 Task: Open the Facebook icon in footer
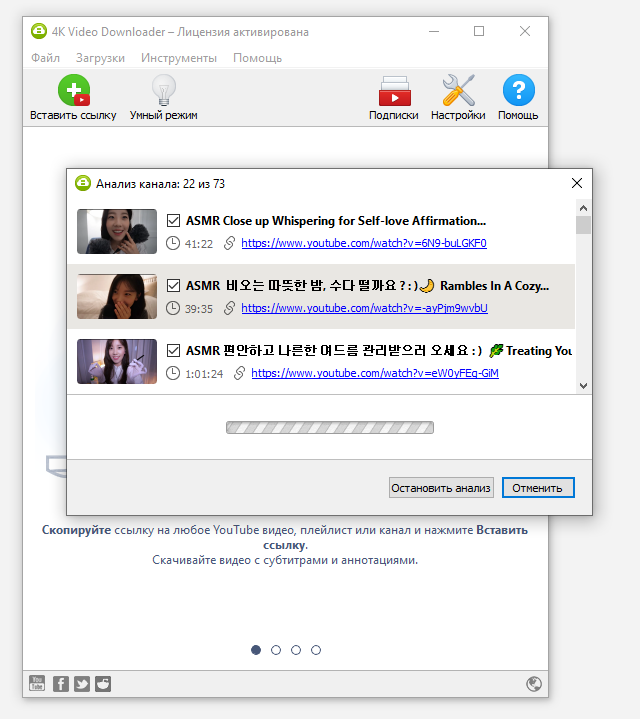60,684
